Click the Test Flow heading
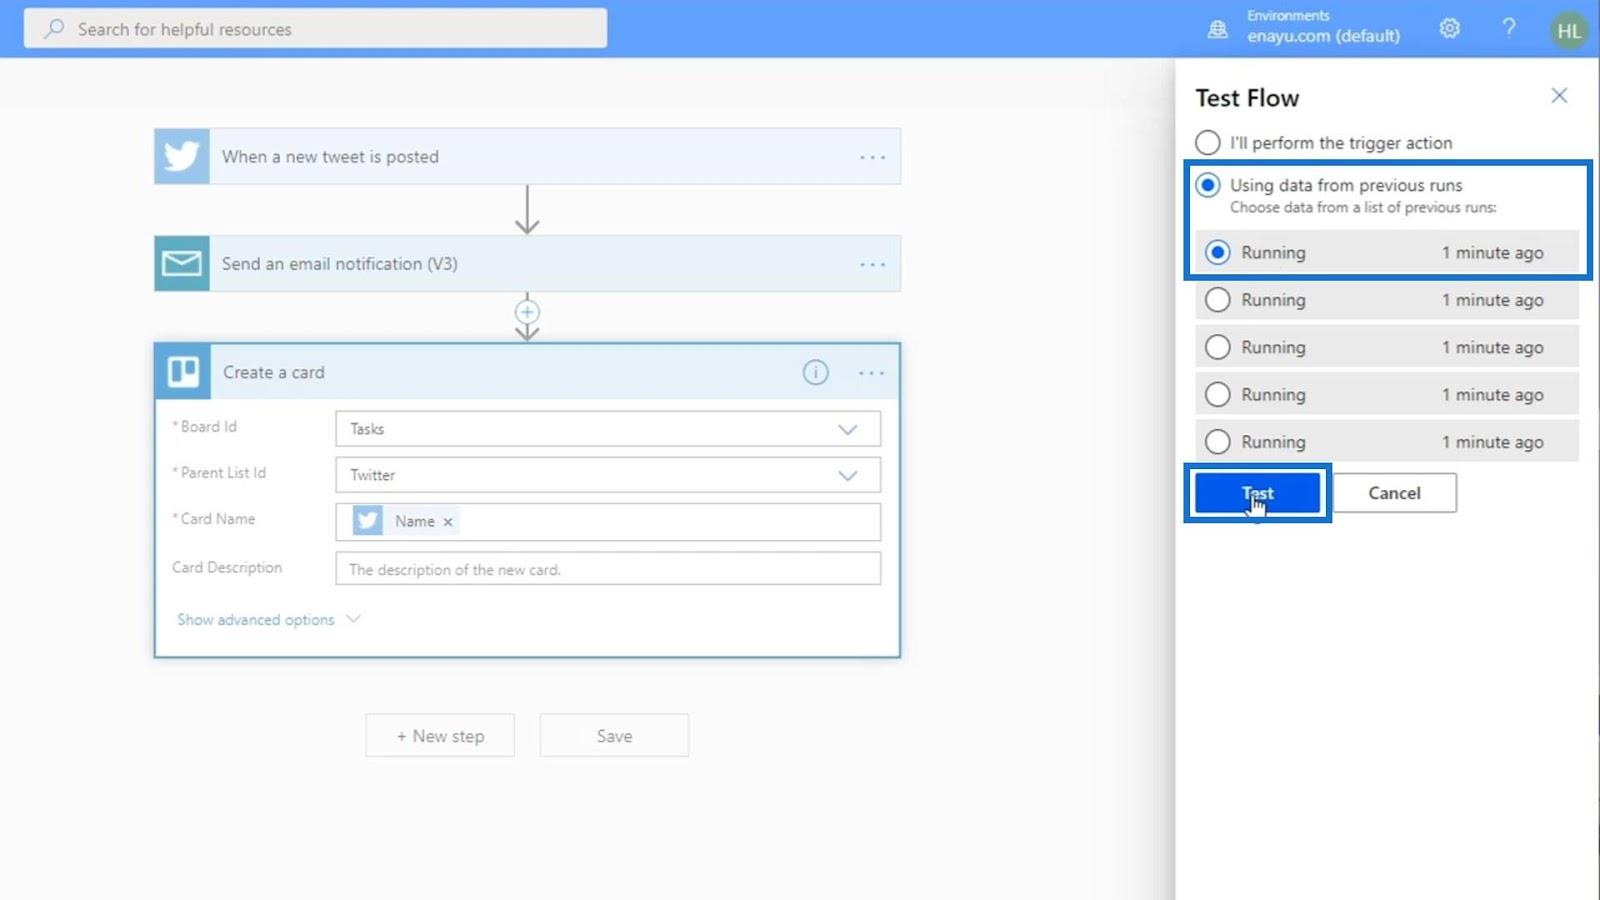Screen dimensions: 1600x900 tap(1247, 98)
